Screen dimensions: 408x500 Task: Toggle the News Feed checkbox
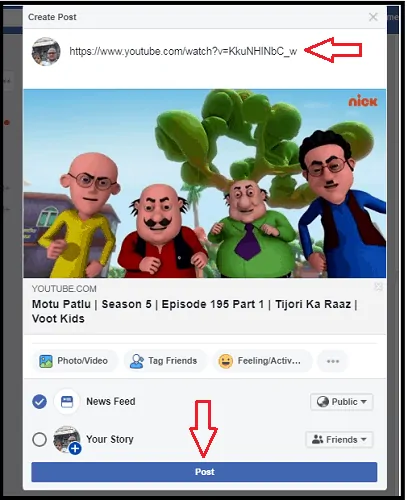(39, 401)
